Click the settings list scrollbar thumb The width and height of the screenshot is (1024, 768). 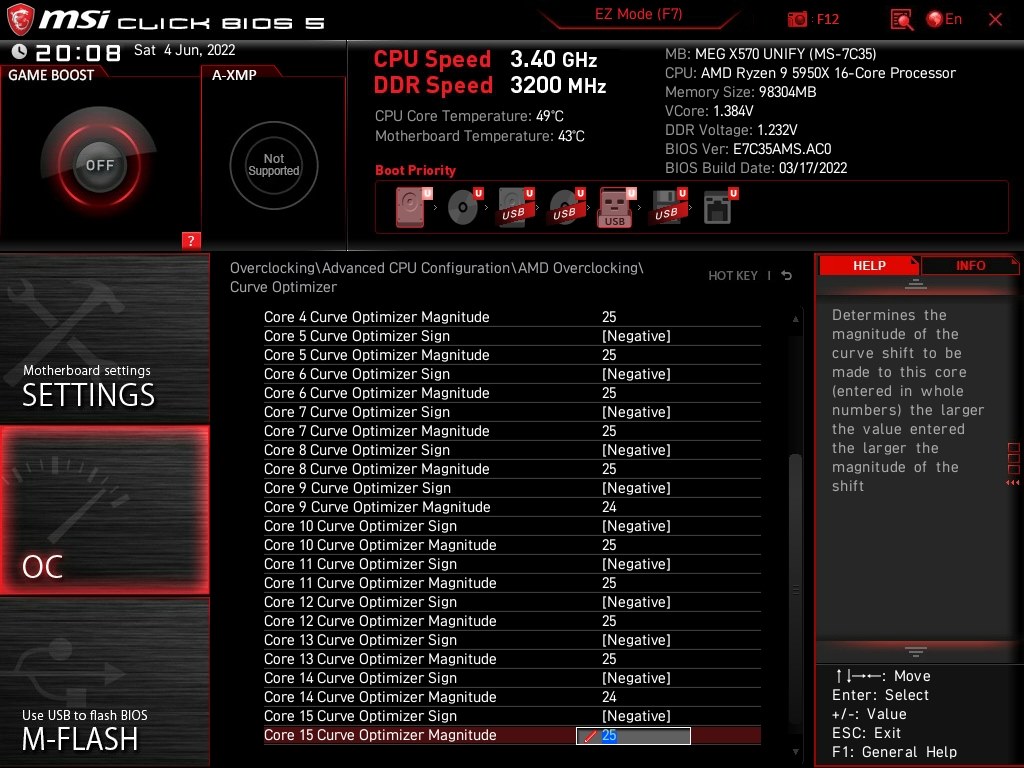pyautogui.click(x=795, y=590)
